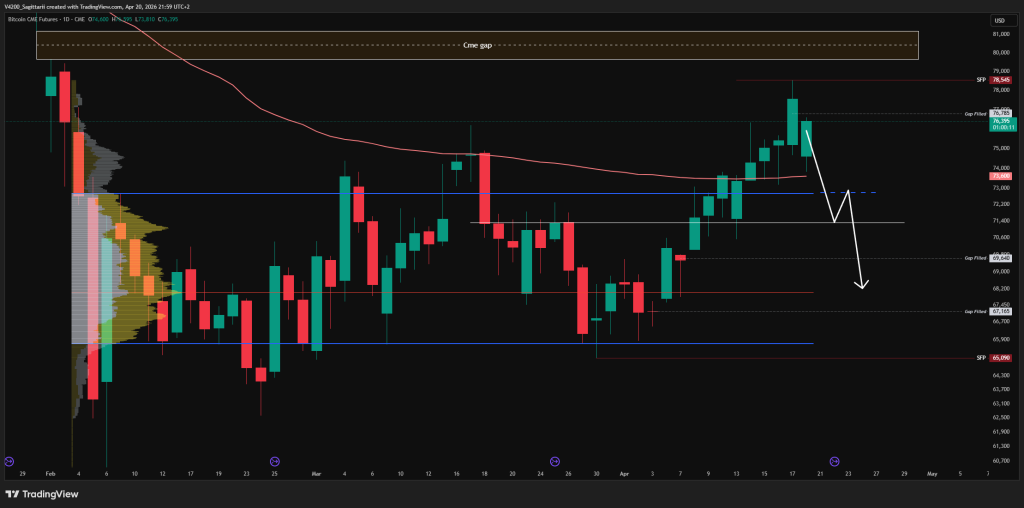Click the red SFP 78,545 price label
The height and width of the screenshot is (508, 1024).
pos(1000,80)
